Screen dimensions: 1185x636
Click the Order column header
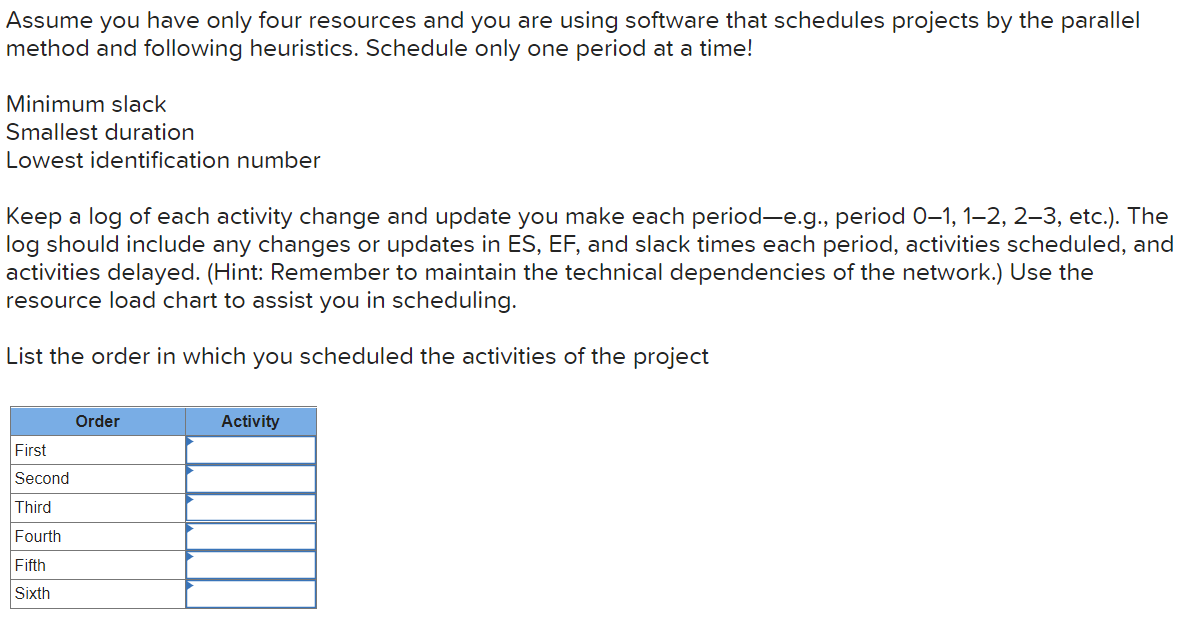coord(97,421)
